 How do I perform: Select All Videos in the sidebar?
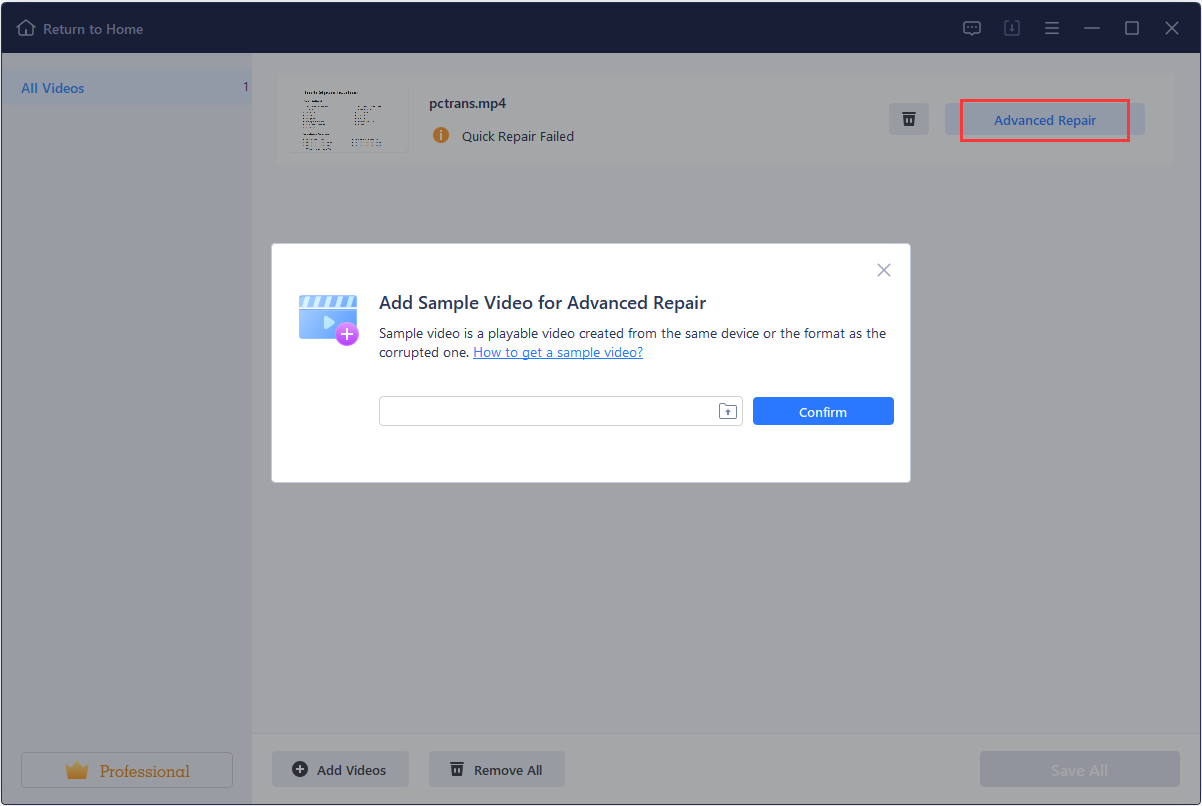52,88
